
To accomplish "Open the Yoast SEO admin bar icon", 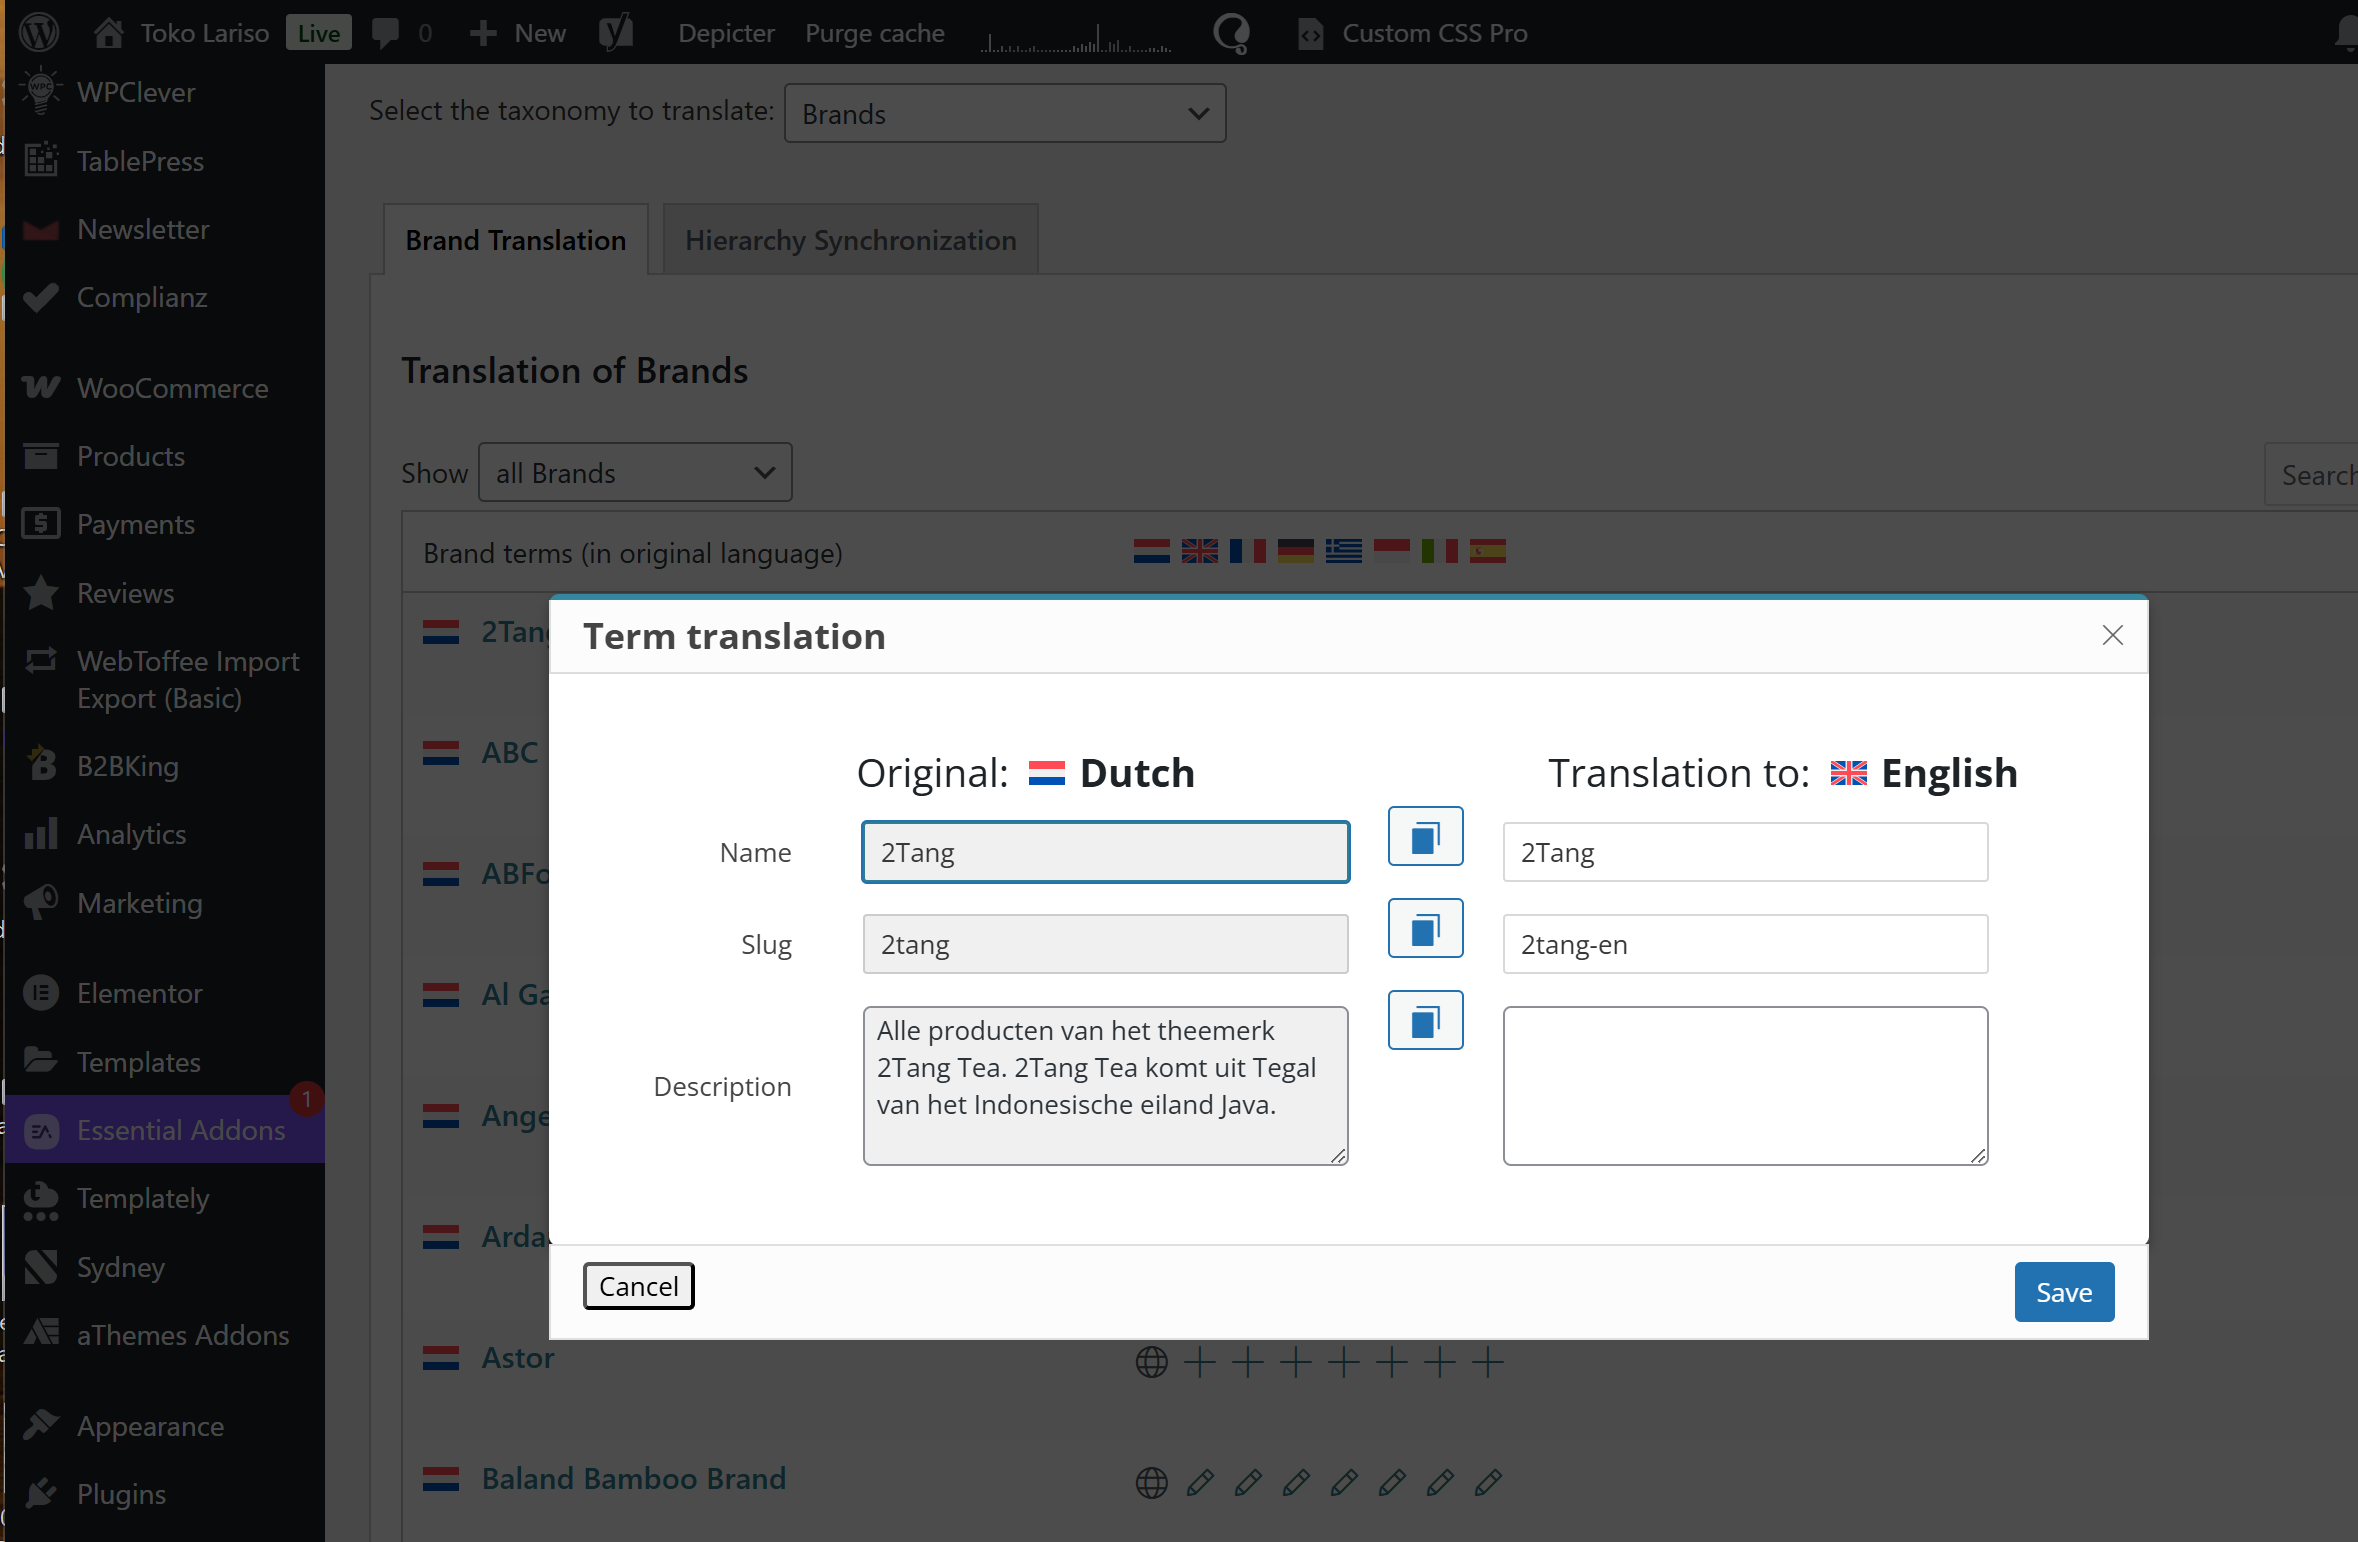I will (616, 33).
